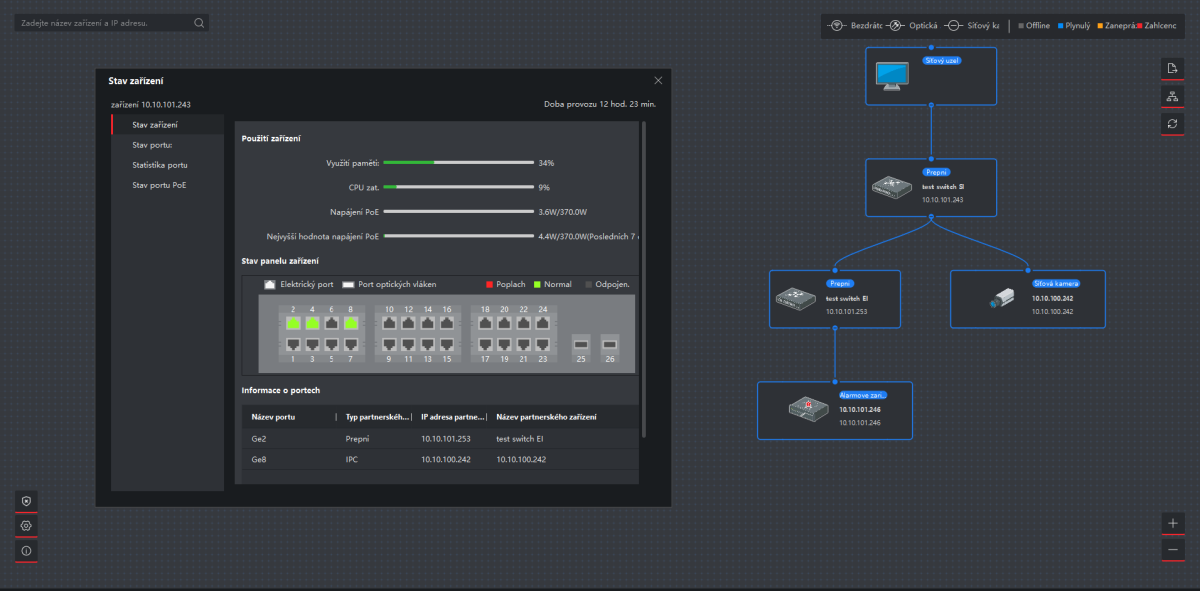Click the info icon in bottom-left
This screenshot has height=591, width=1200.
[x=26, y=551]
